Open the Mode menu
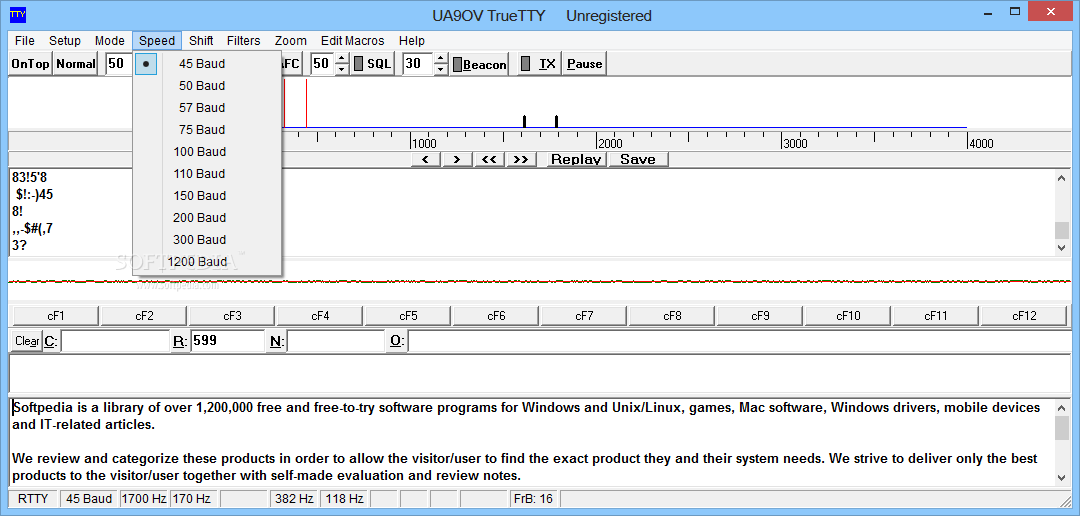This screenshot has height=516, width=1080. point(110,41)
